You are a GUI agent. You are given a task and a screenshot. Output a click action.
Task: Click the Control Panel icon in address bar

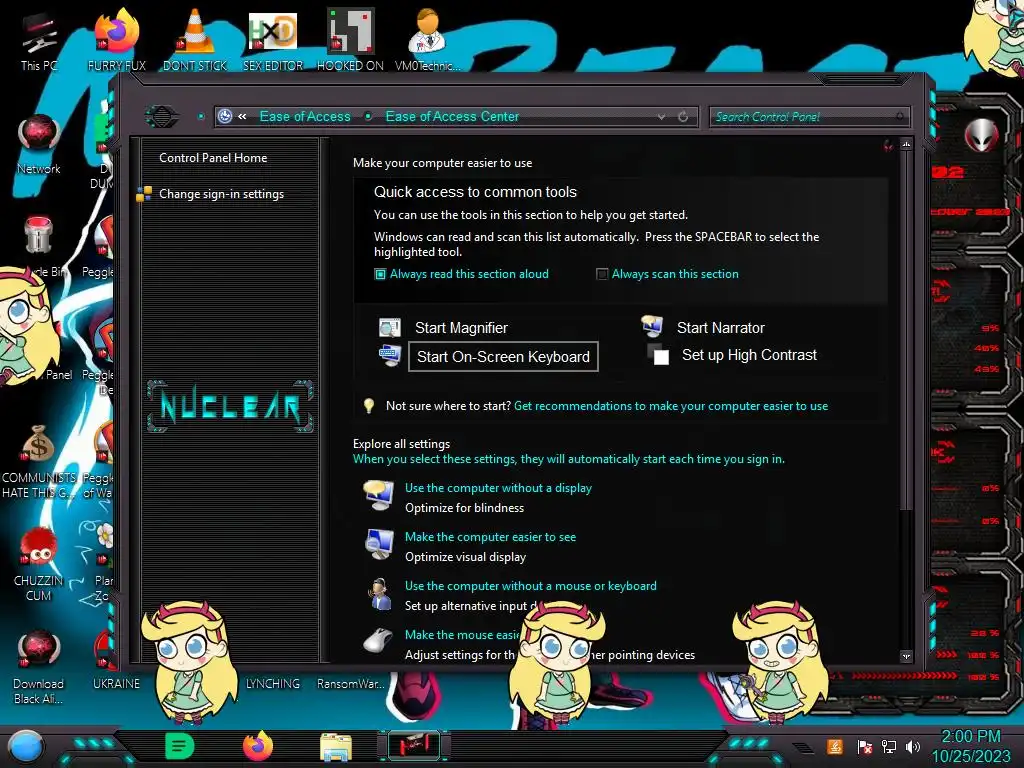(225, 116)
